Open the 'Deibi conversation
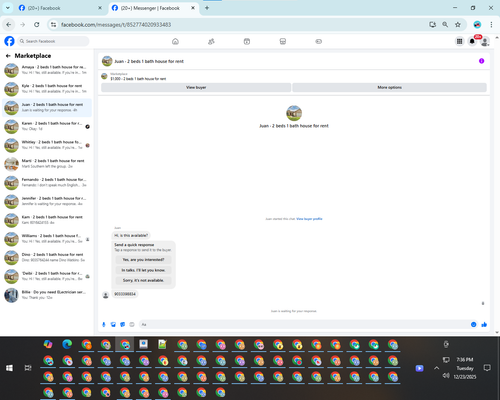500x400 pixels. pyautogui.click(x=47, y=276)
